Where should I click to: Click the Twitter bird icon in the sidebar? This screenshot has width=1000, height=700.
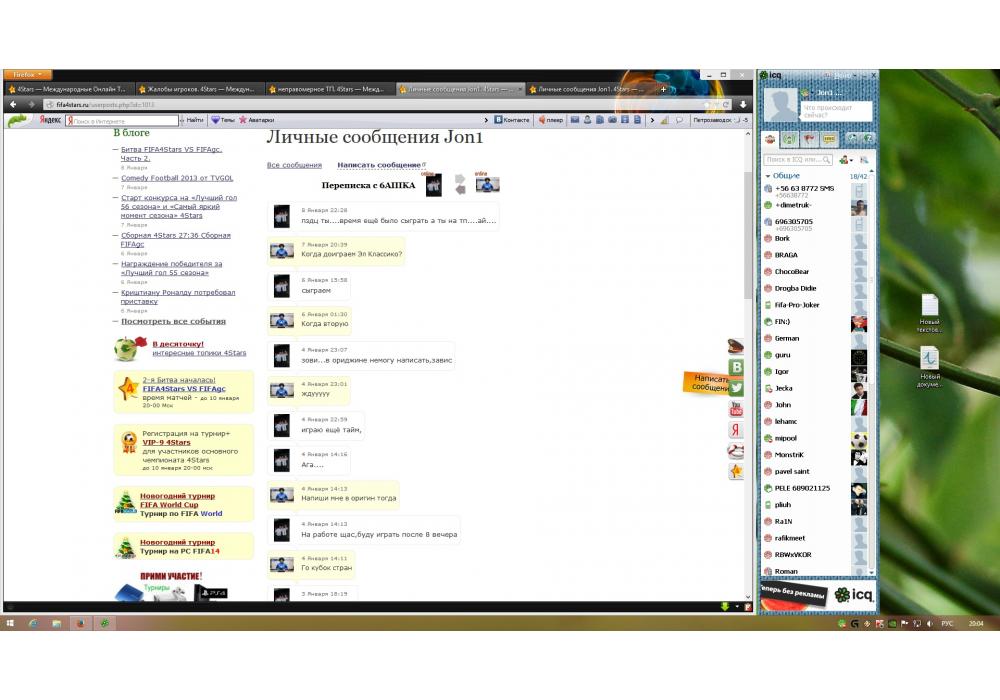coord(736,387)
